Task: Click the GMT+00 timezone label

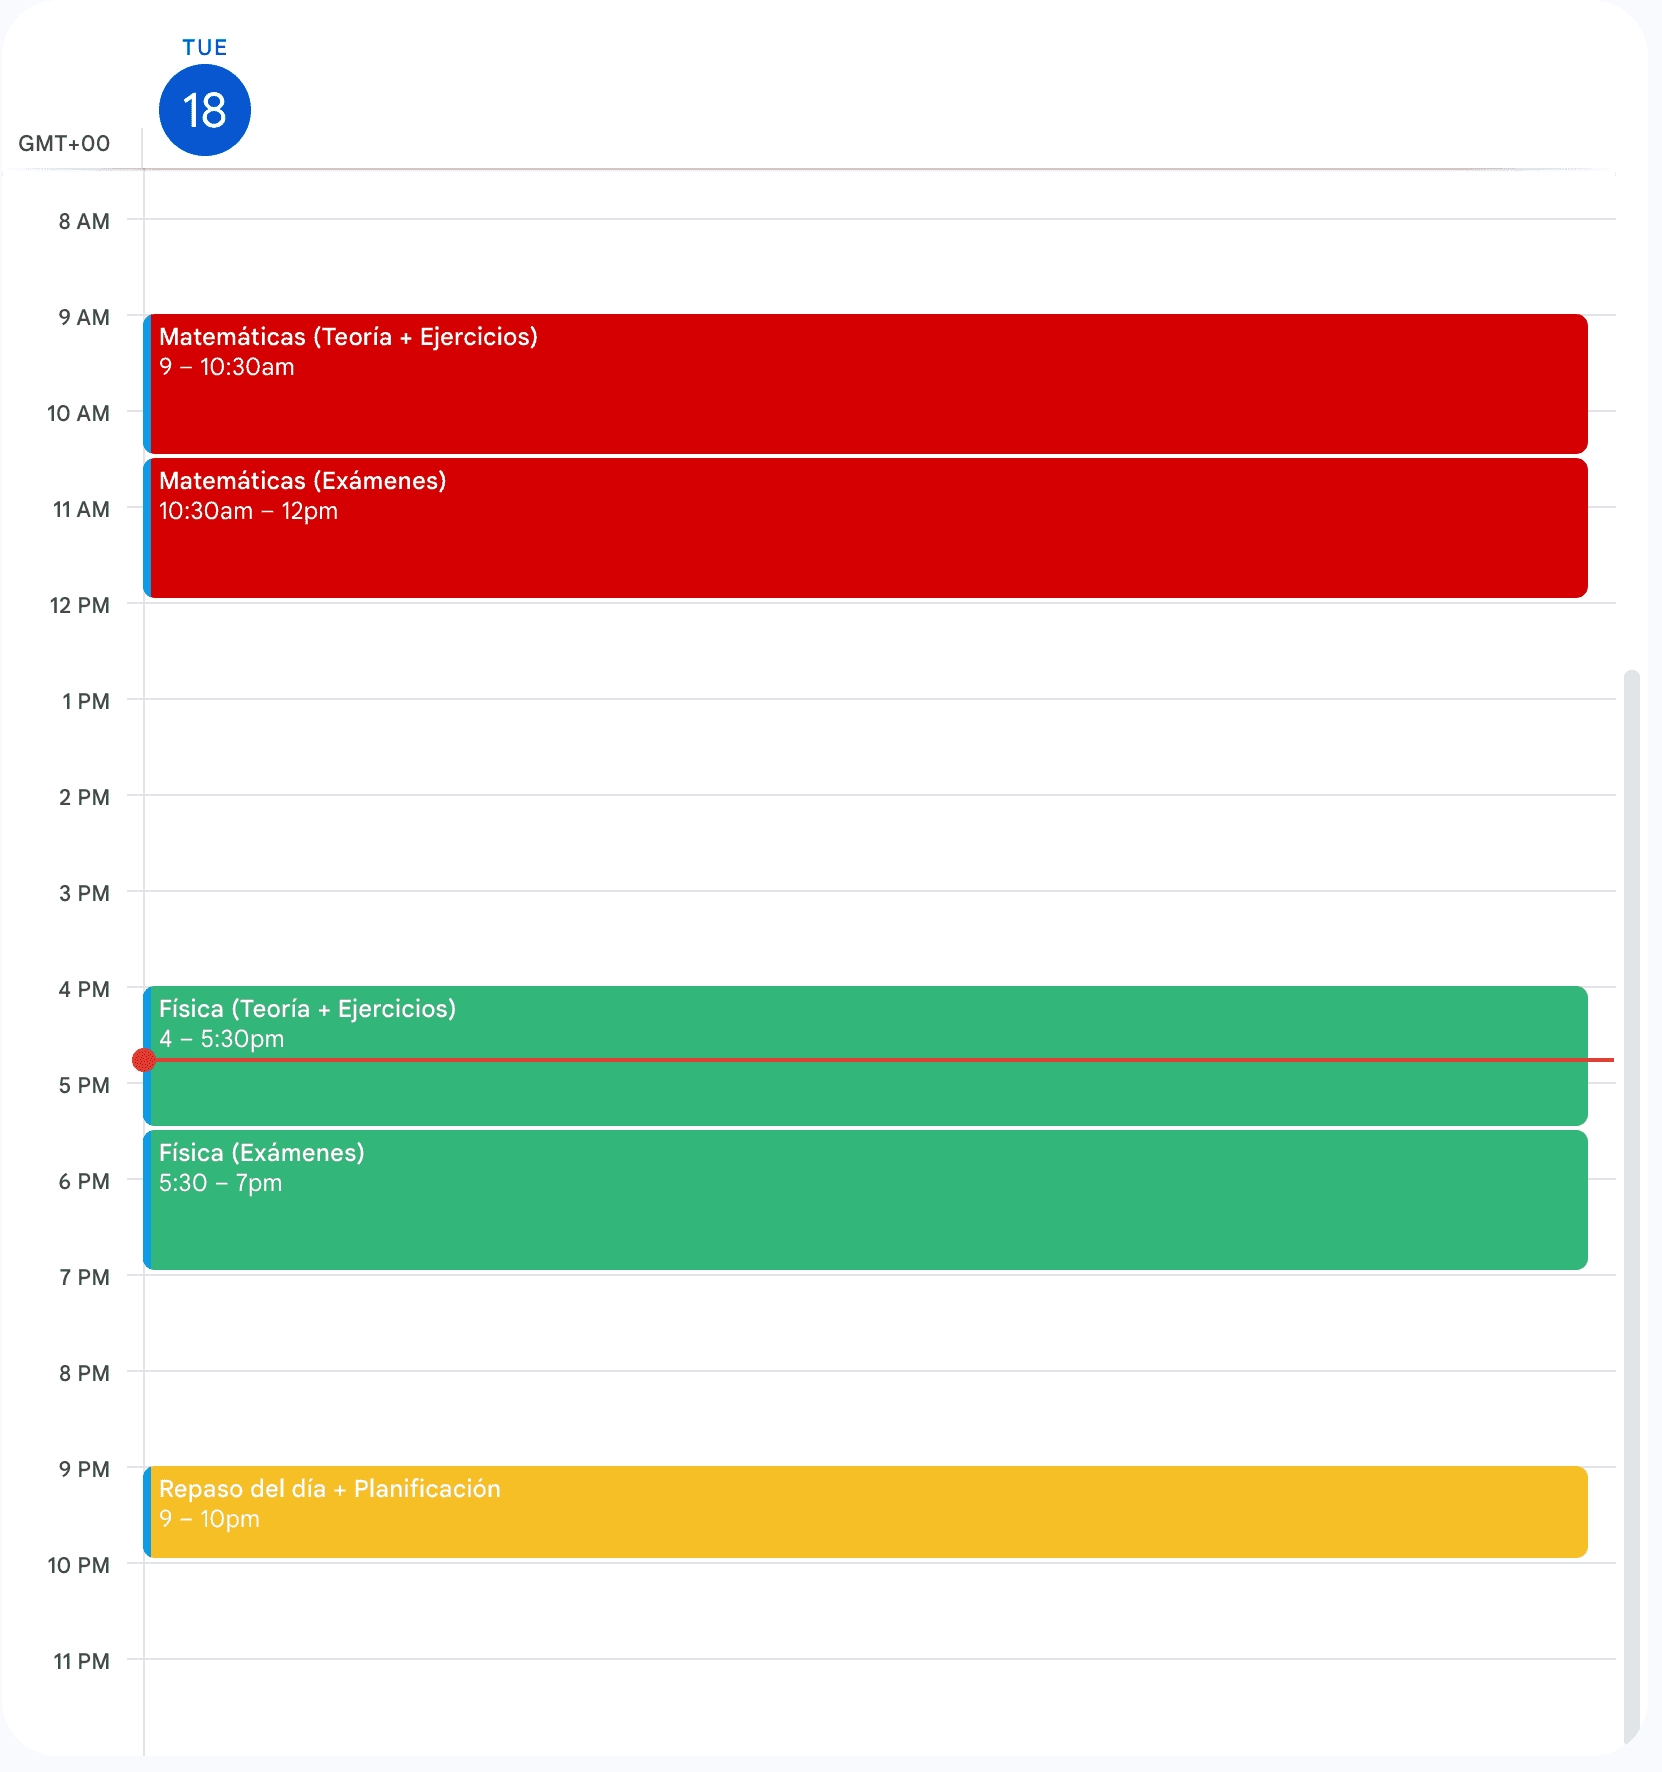Action: [x=64, y=143]
